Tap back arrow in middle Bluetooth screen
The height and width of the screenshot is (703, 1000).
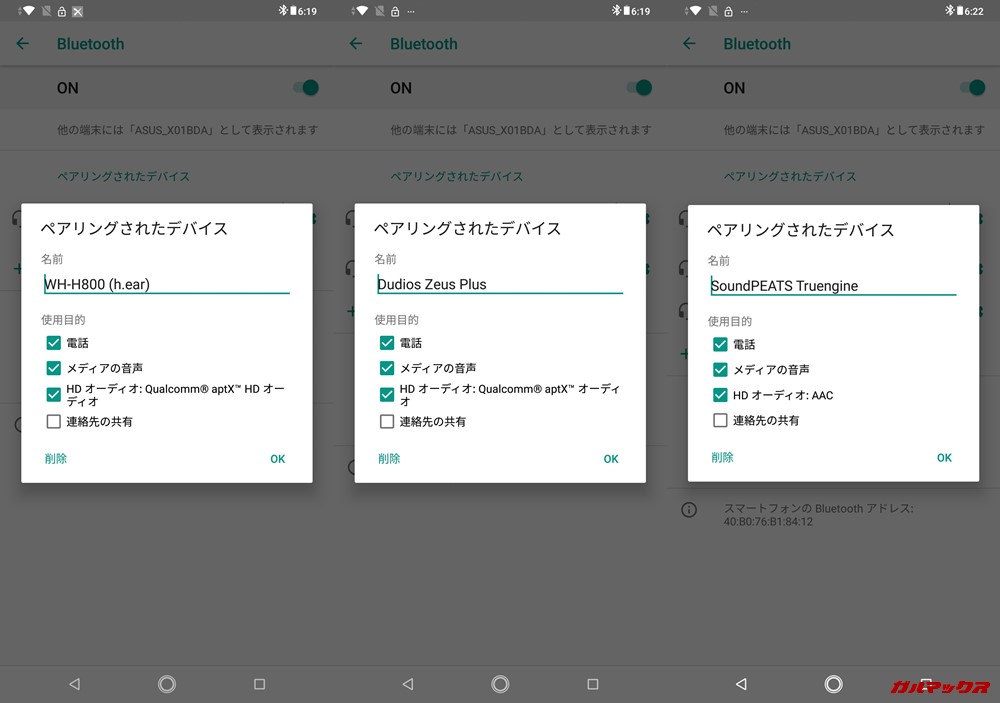click(355, 44)
